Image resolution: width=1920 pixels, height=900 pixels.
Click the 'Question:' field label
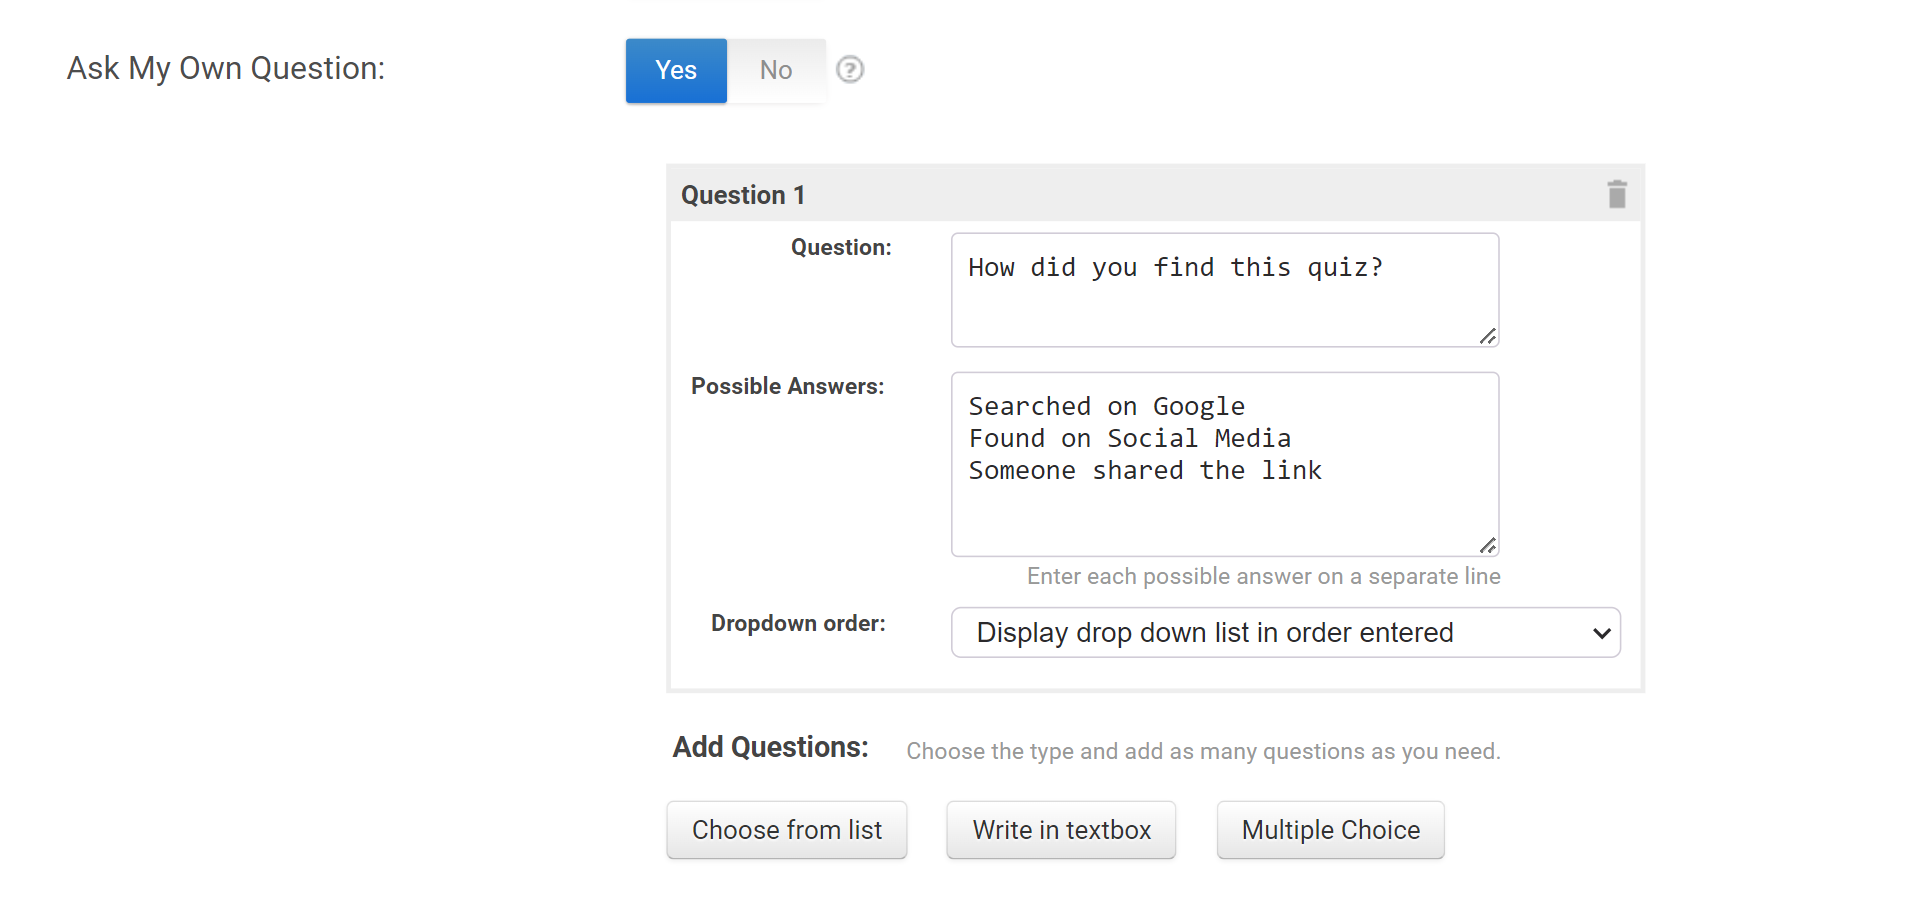[x=840, y=247]
